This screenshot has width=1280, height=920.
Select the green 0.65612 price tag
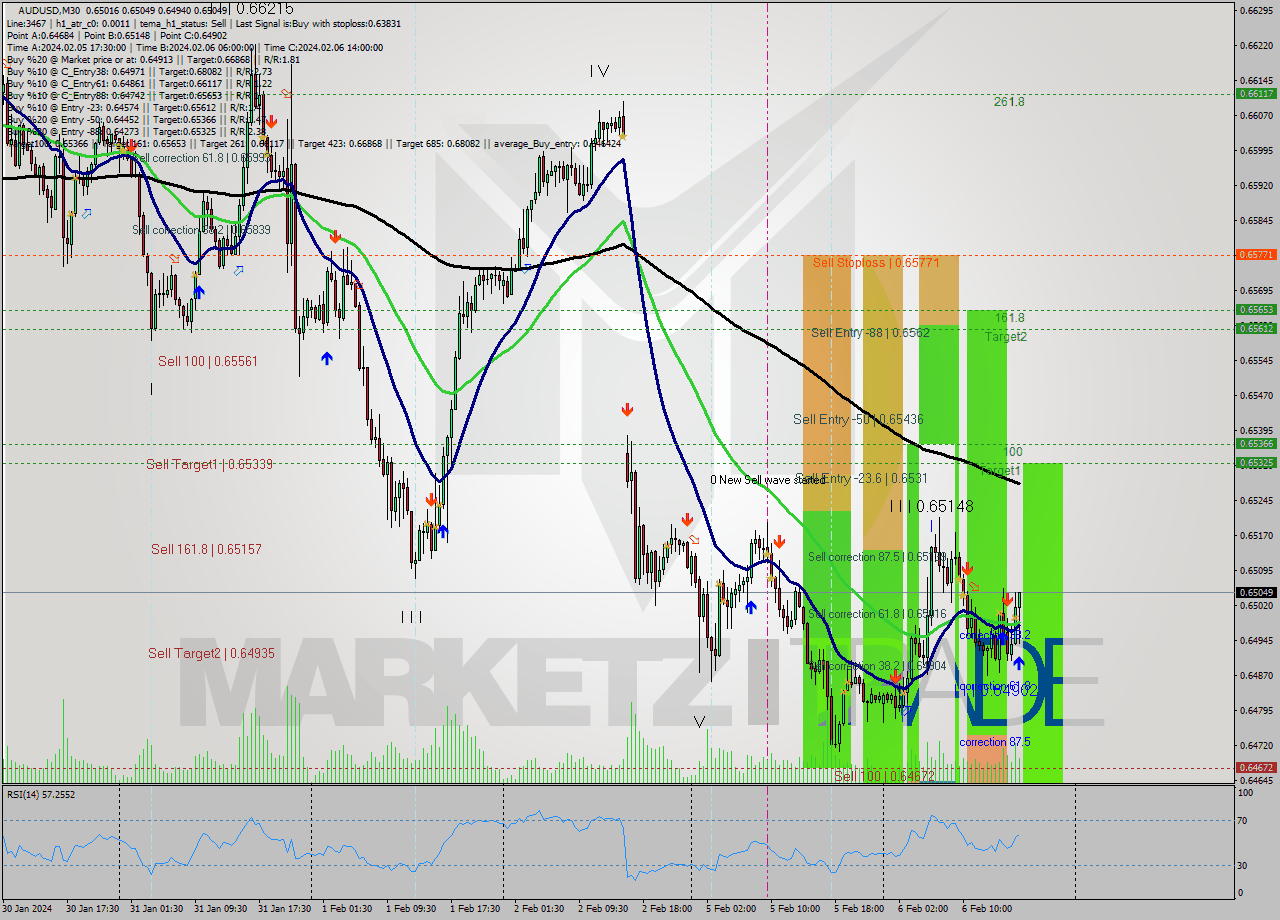point(1256,328)
